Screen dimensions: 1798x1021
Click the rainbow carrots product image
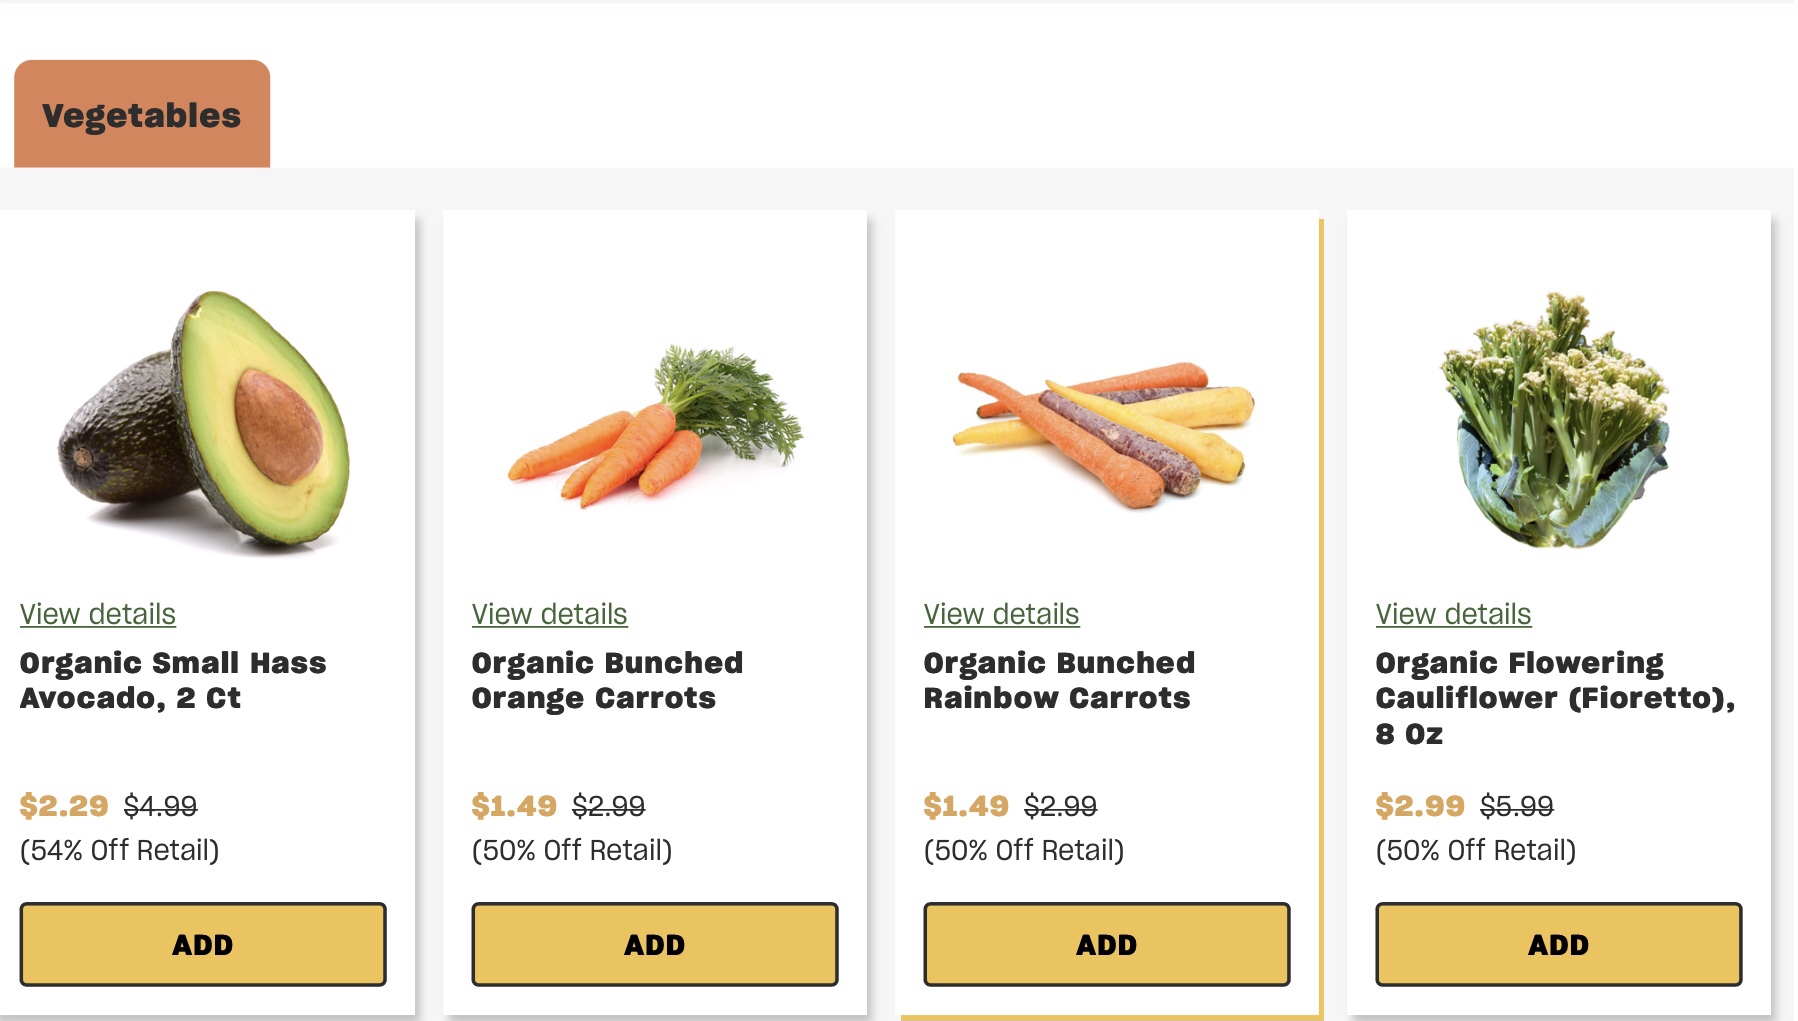coord(1105,432)
